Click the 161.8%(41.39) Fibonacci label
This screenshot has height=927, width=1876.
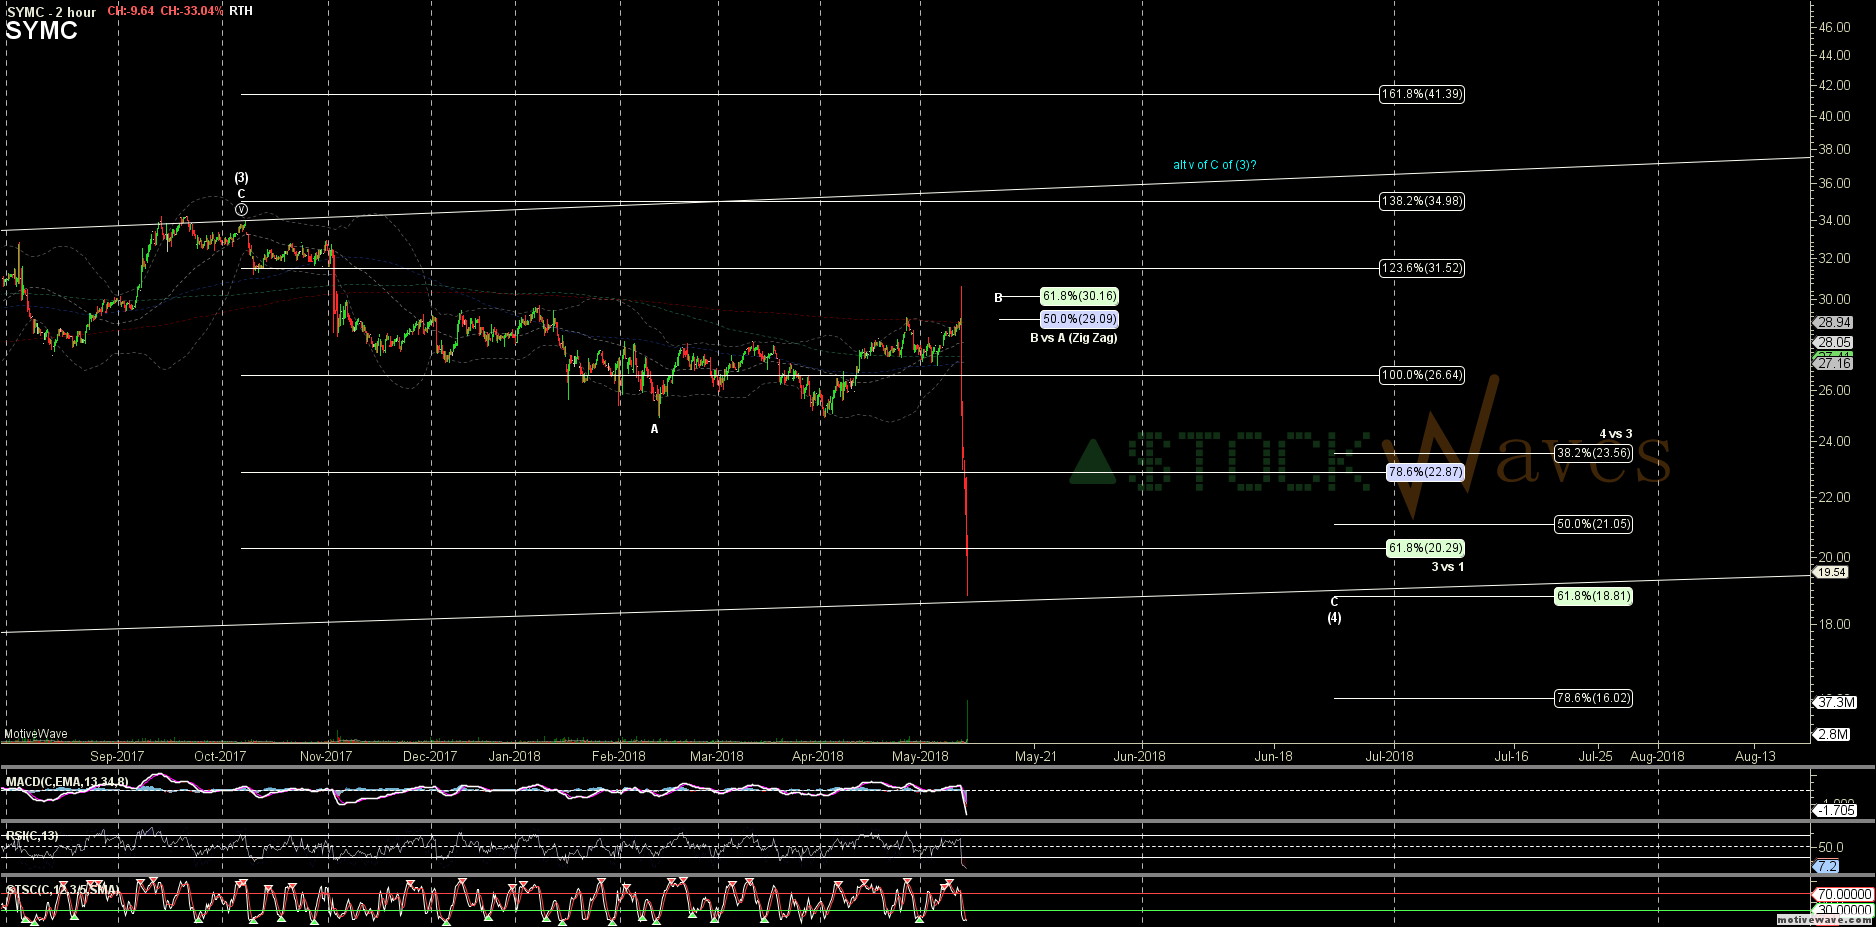tap(1422, 94)
